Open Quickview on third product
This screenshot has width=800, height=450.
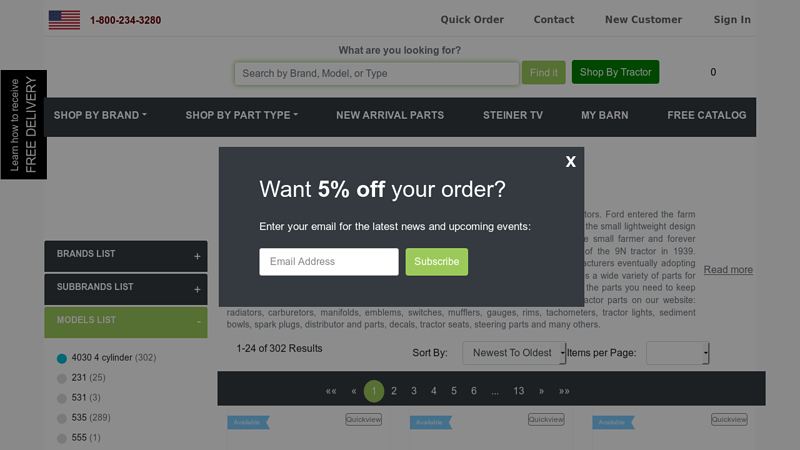[x=729, y=419]
